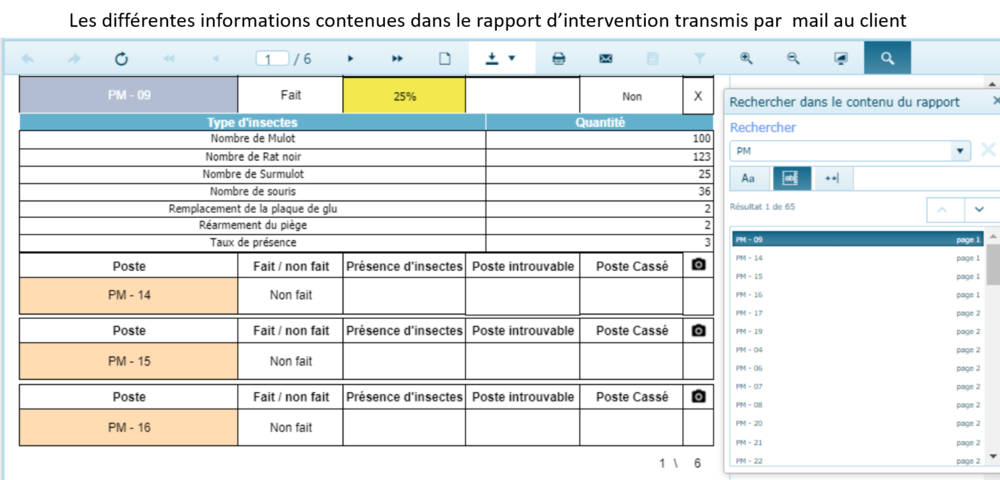The image size is (1000, 480).
Task: Click the Quantité column header
Action: 599,122
